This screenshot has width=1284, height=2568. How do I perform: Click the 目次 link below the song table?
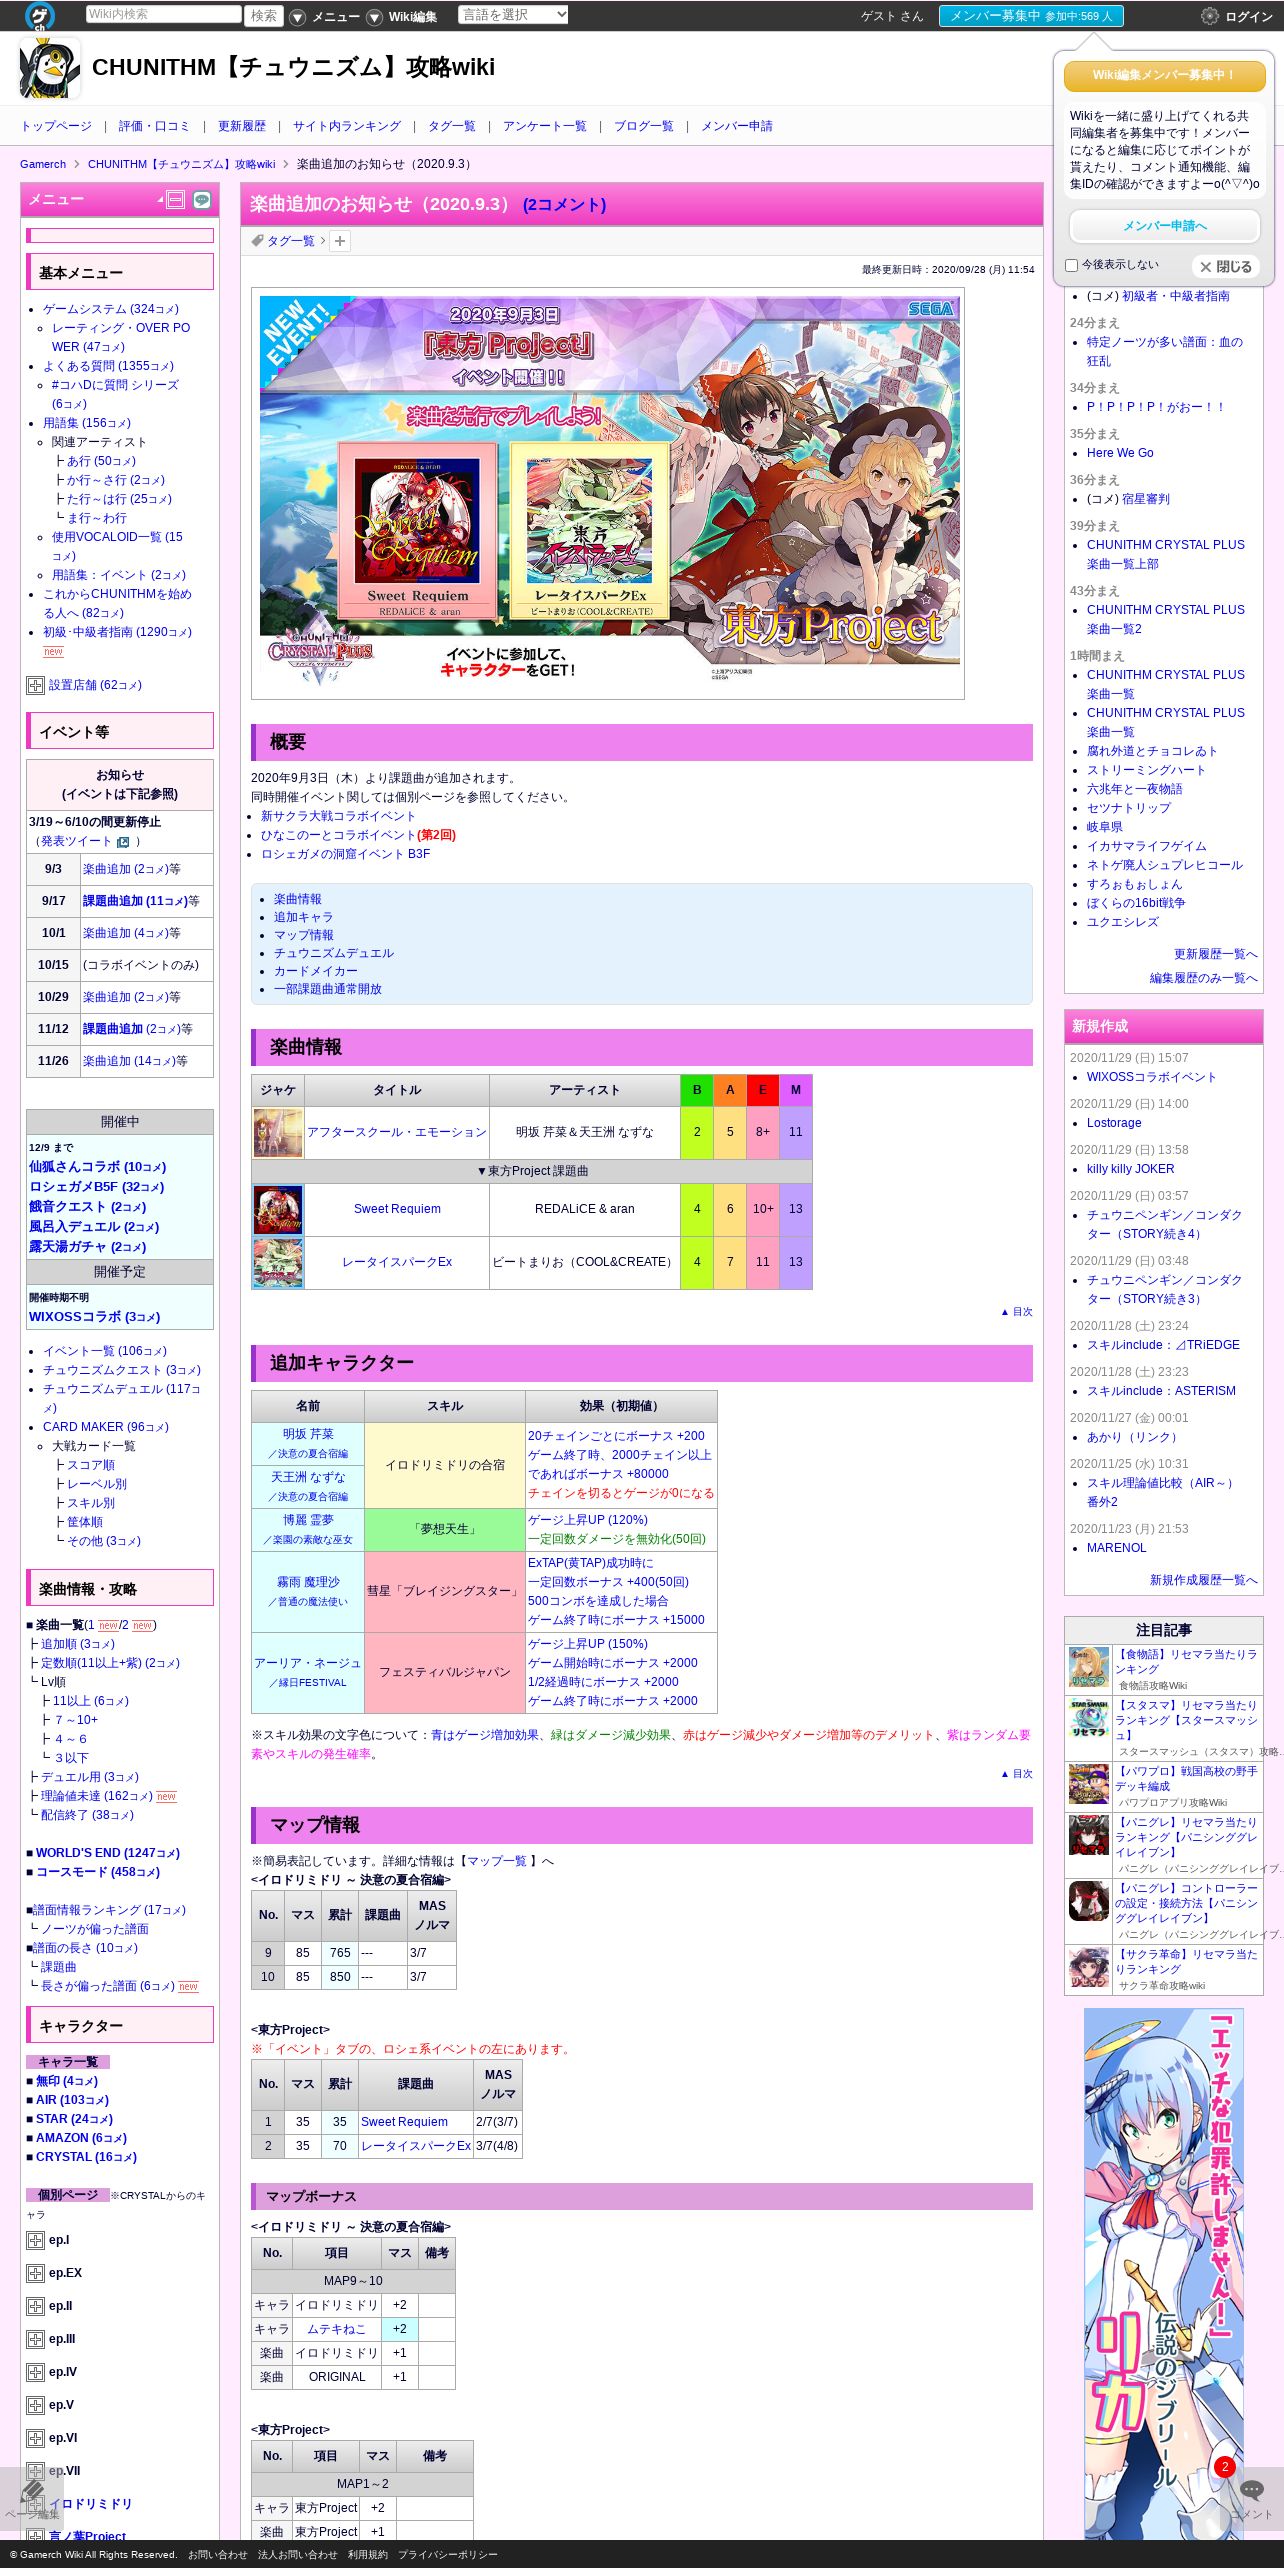tap(1017, 1312)
